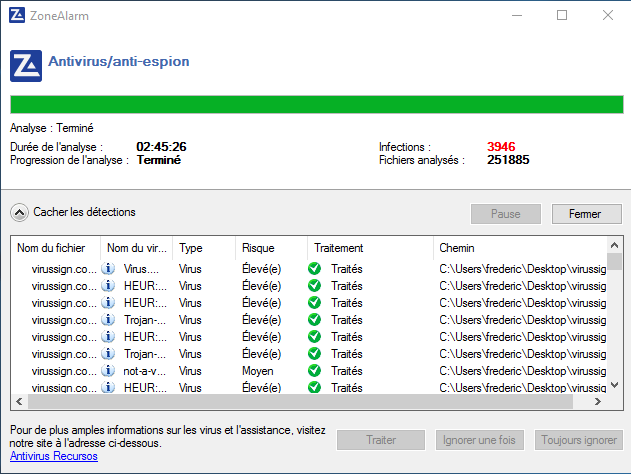Click the scroll up arrow of detections list
This screenshot has width=631, height=474.
[614, 245]
